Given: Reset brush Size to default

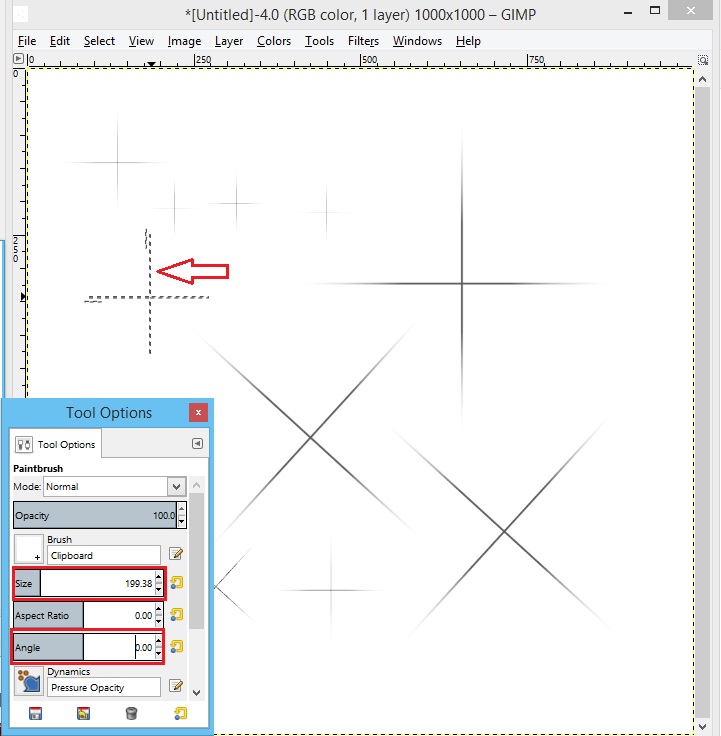Looking at the screenshot, I should [176, 583].
